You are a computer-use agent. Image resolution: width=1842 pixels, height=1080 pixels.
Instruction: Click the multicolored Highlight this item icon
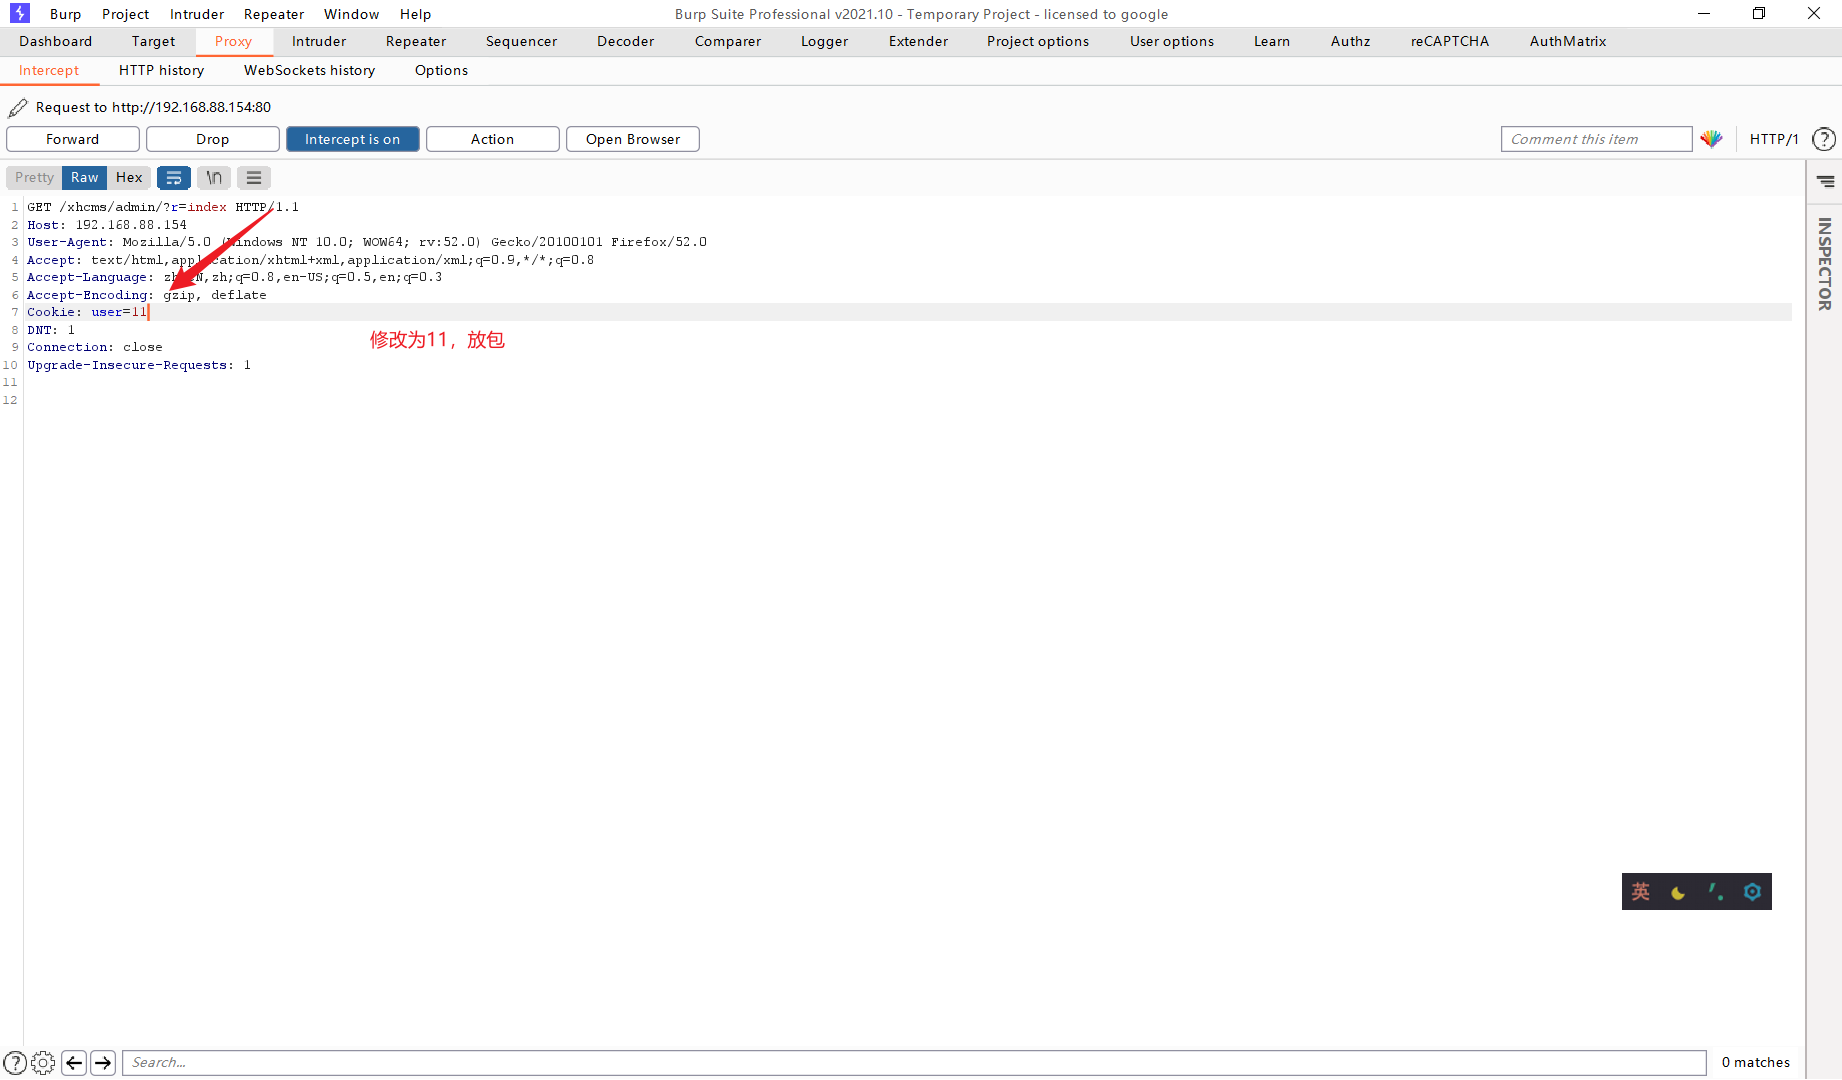(1711, 139)
